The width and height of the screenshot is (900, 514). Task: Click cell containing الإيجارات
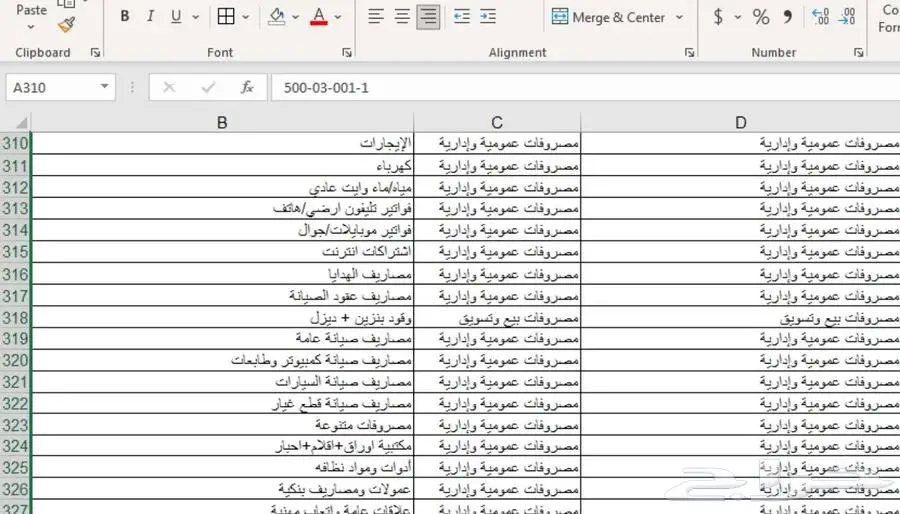tap(222, 143)
